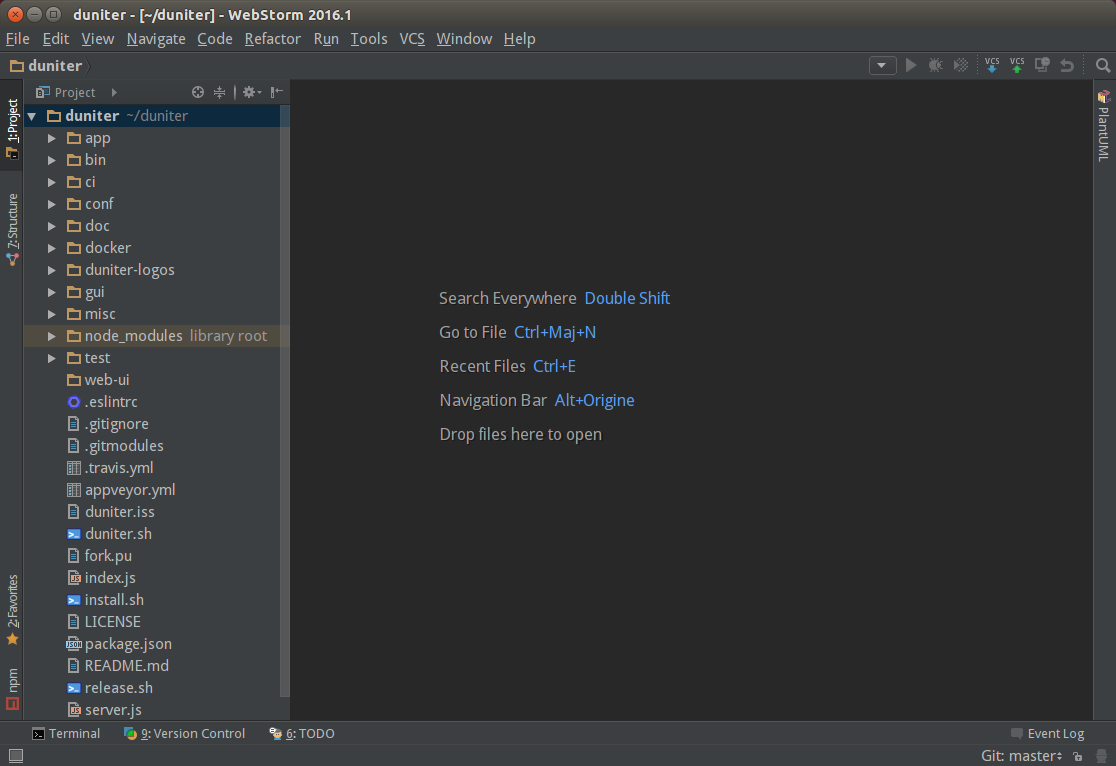Click the VCS commit changes icon
1116x766 pixels.
coord(1017,65)
